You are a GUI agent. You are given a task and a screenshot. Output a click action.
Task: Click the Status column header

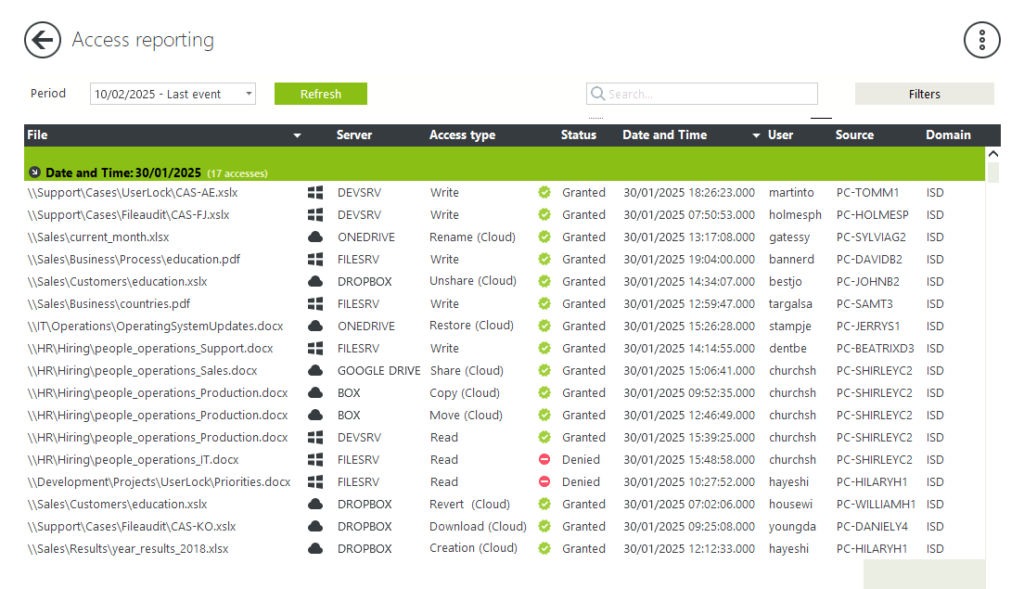pyautogui.click(x=578, y=135)
